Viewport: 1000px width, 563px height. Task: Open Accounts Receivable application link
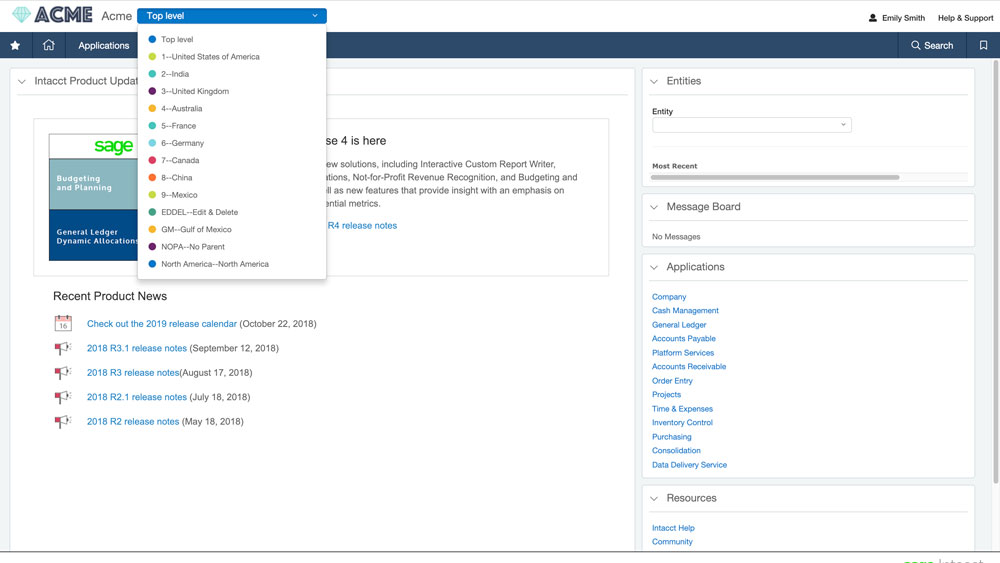(689, 367)
